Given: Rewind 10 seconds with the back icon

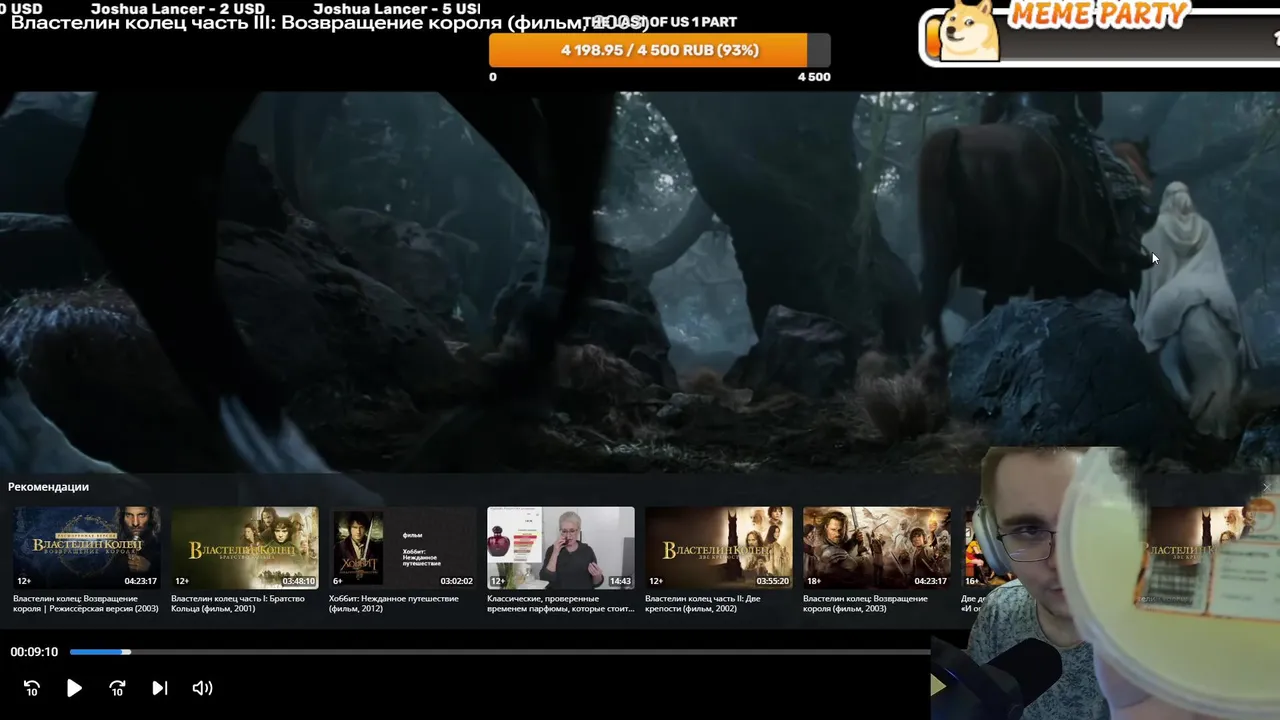Looking at the screenshot, I should coord(32,688).
